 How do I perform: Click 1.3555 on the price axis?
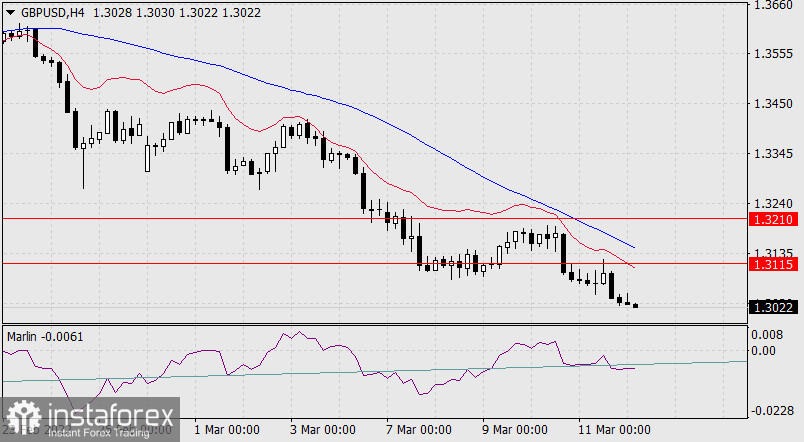[x=775, y=55]
